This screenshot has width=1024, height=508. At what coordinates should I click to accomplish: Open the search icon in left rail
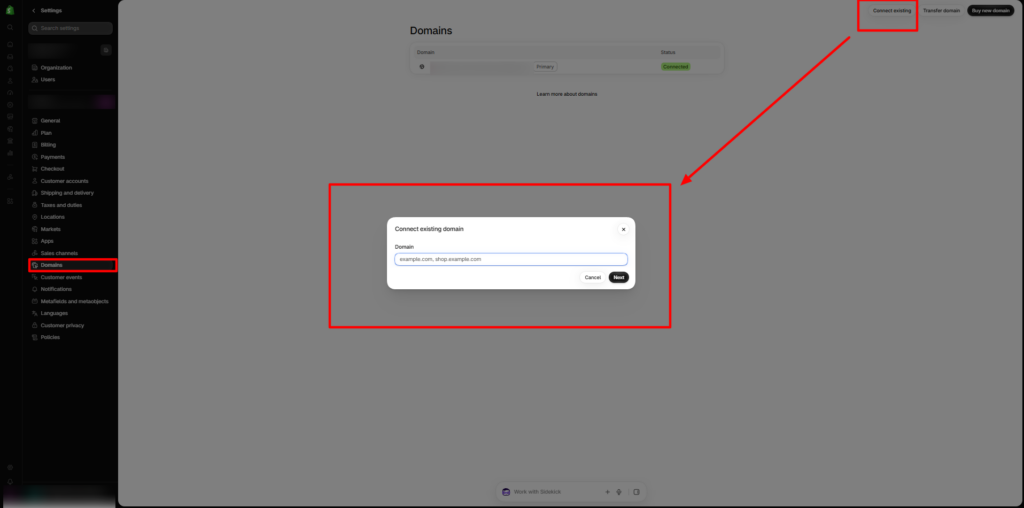[x=10, y=27]
